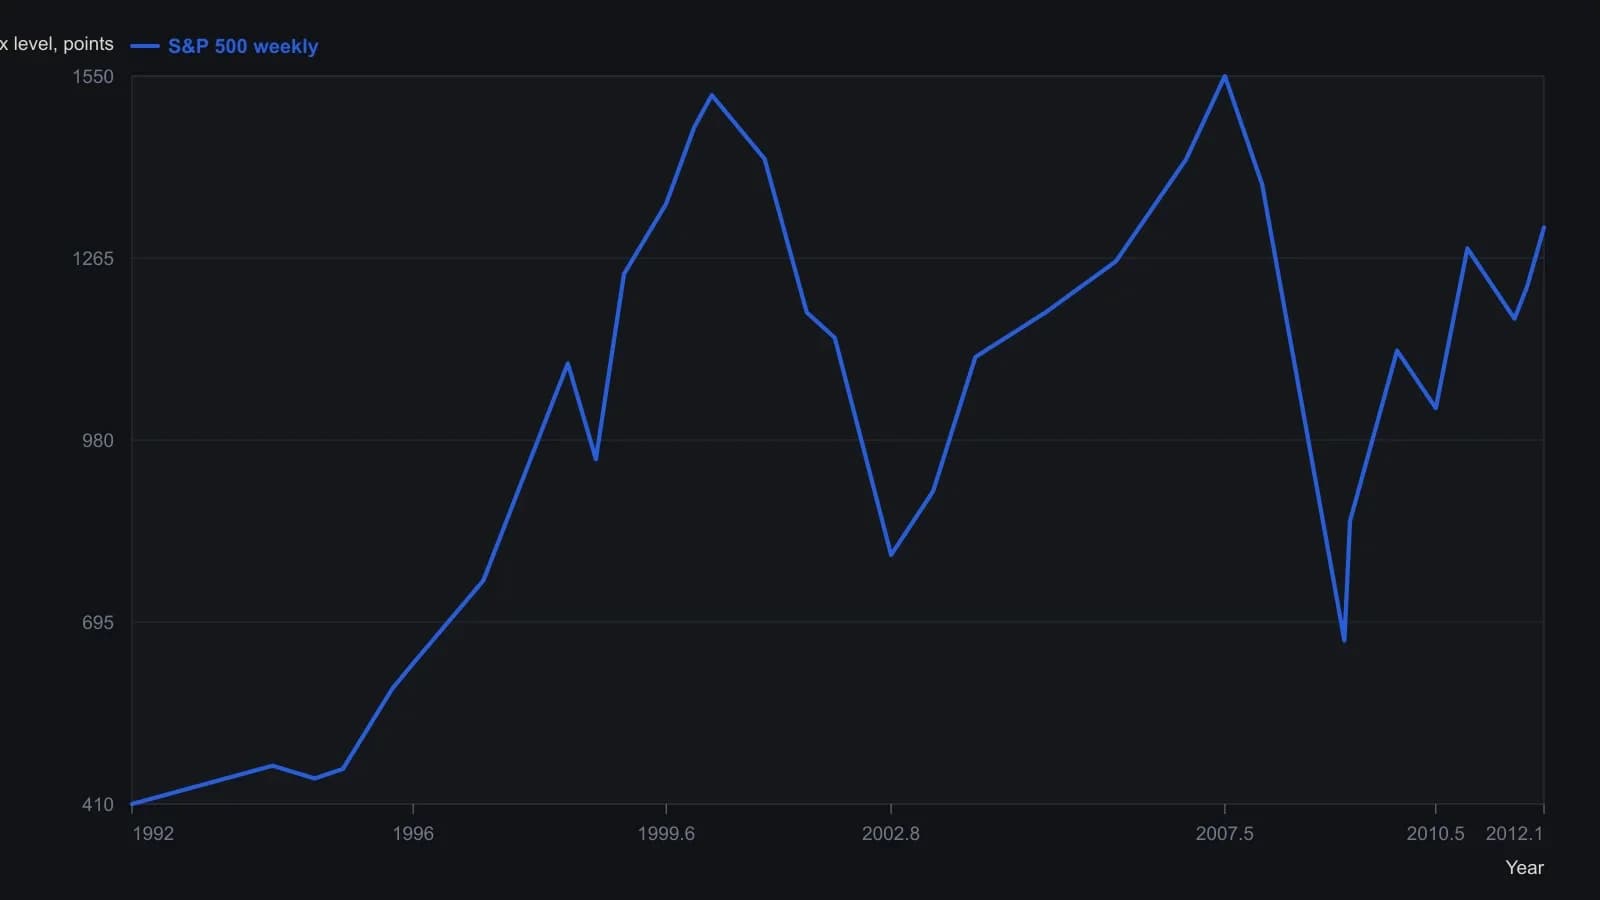Click the 1992 x-axis label
Screen dimensions: 1600x900
pos(153,834)
